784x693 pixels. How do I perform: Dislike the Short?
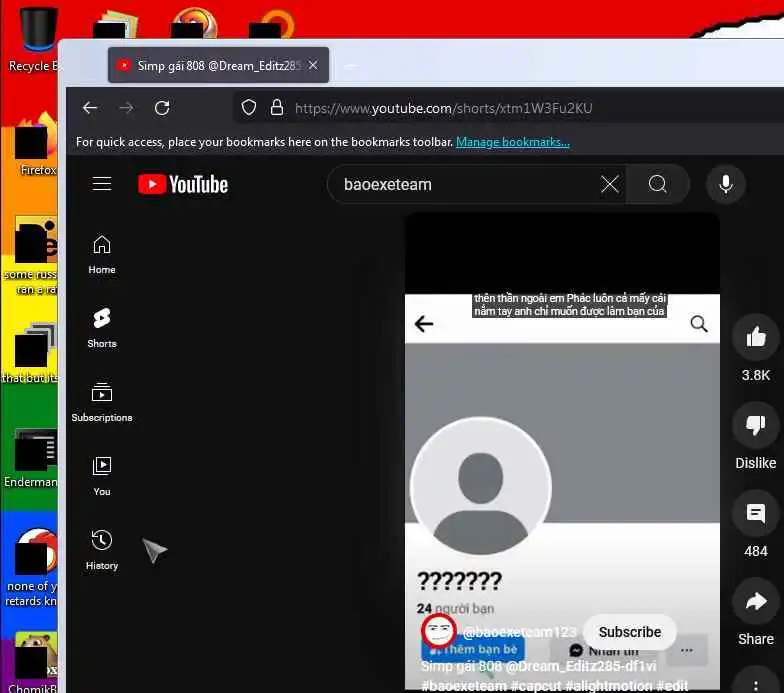click(756, 426)
